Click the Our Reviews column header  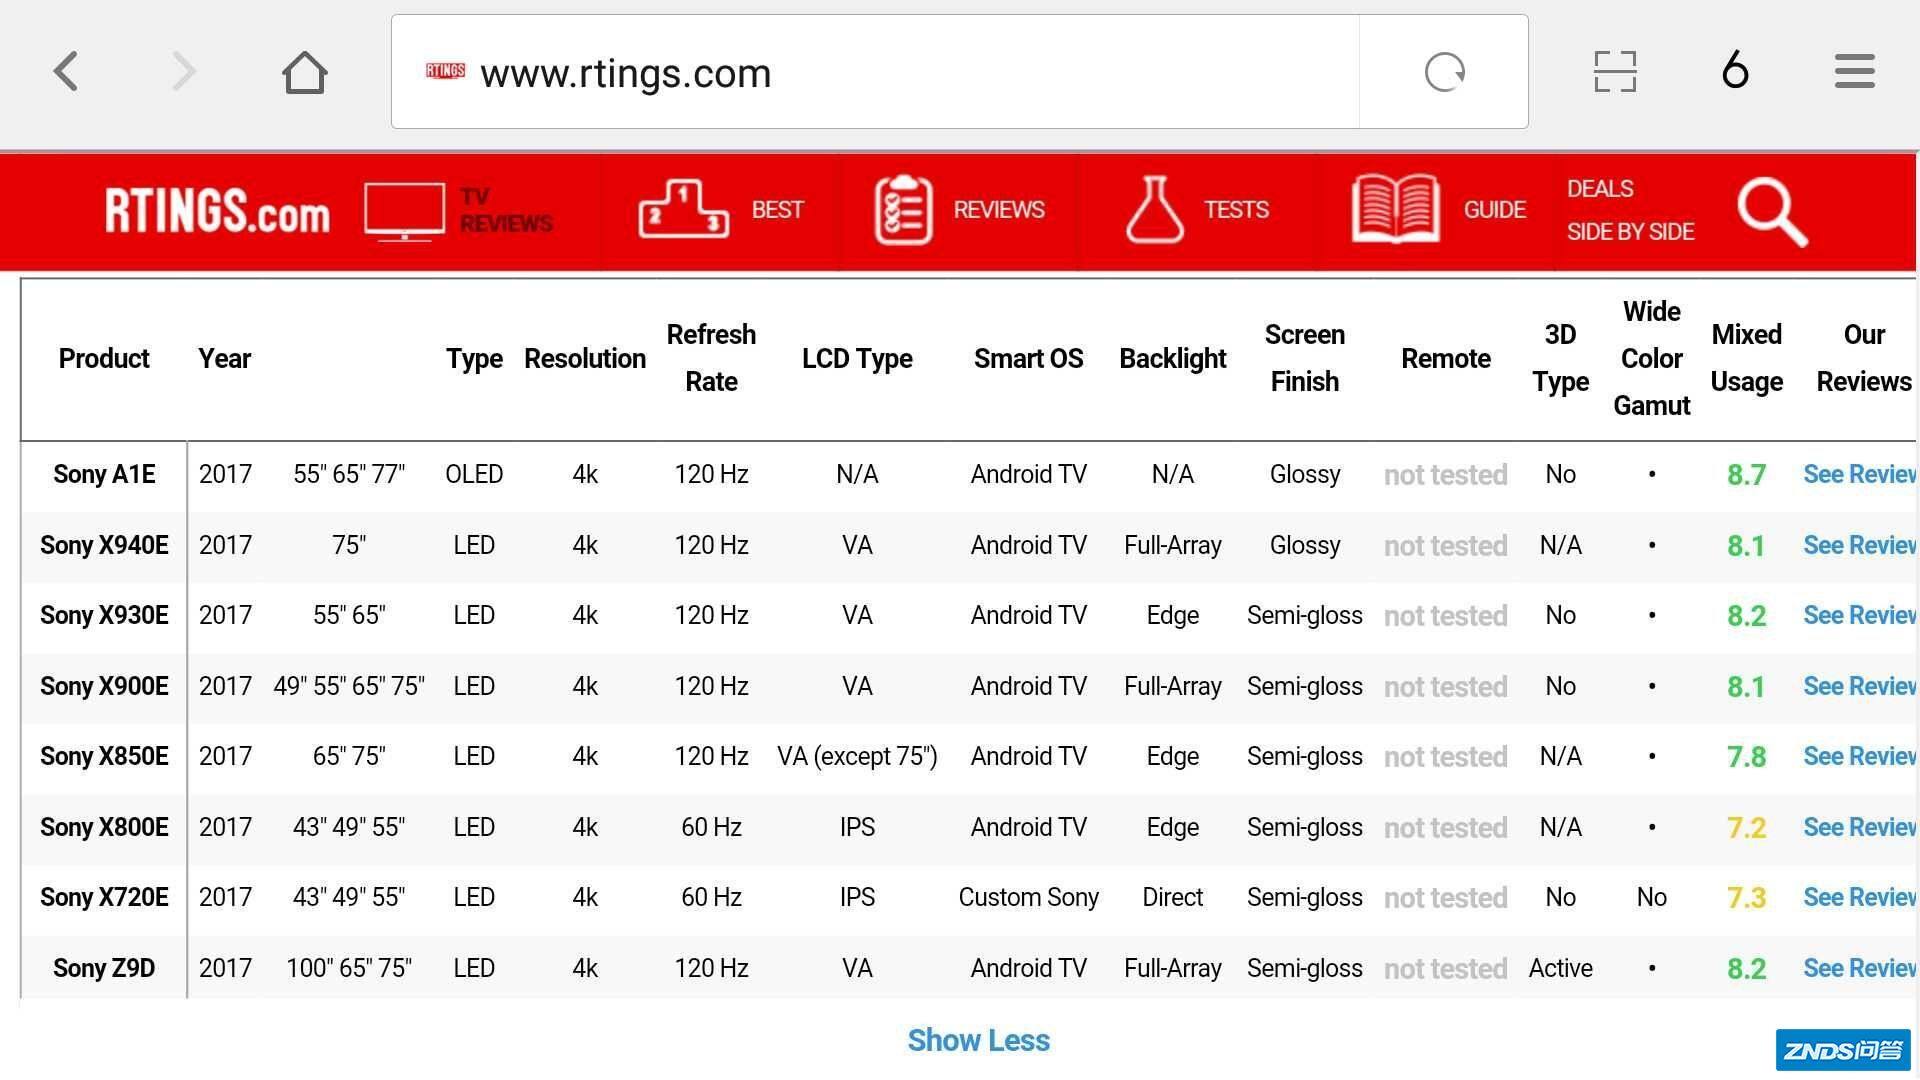(1863, 358)
